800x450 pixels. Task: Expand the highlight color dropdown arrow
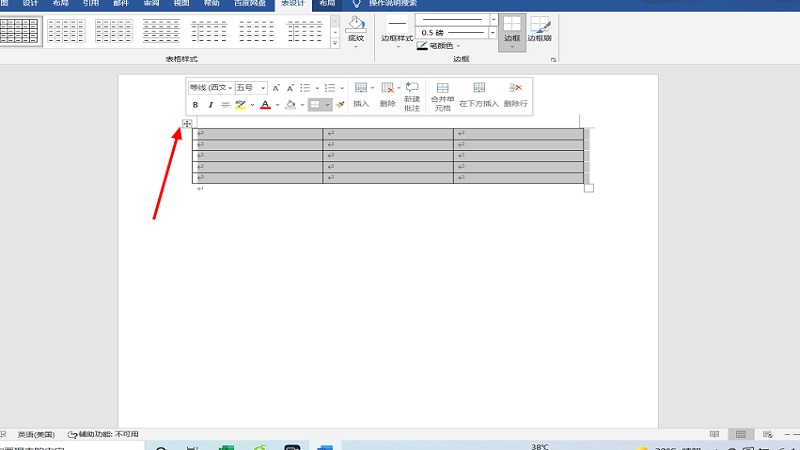point(252,105)
